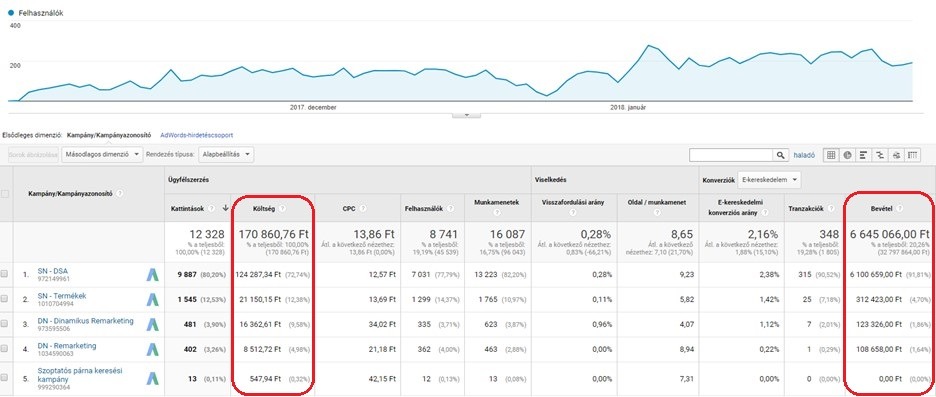Open the SN - DSA campaign link
Viewport: 936px width, 397px height.
tap(53, 270)
